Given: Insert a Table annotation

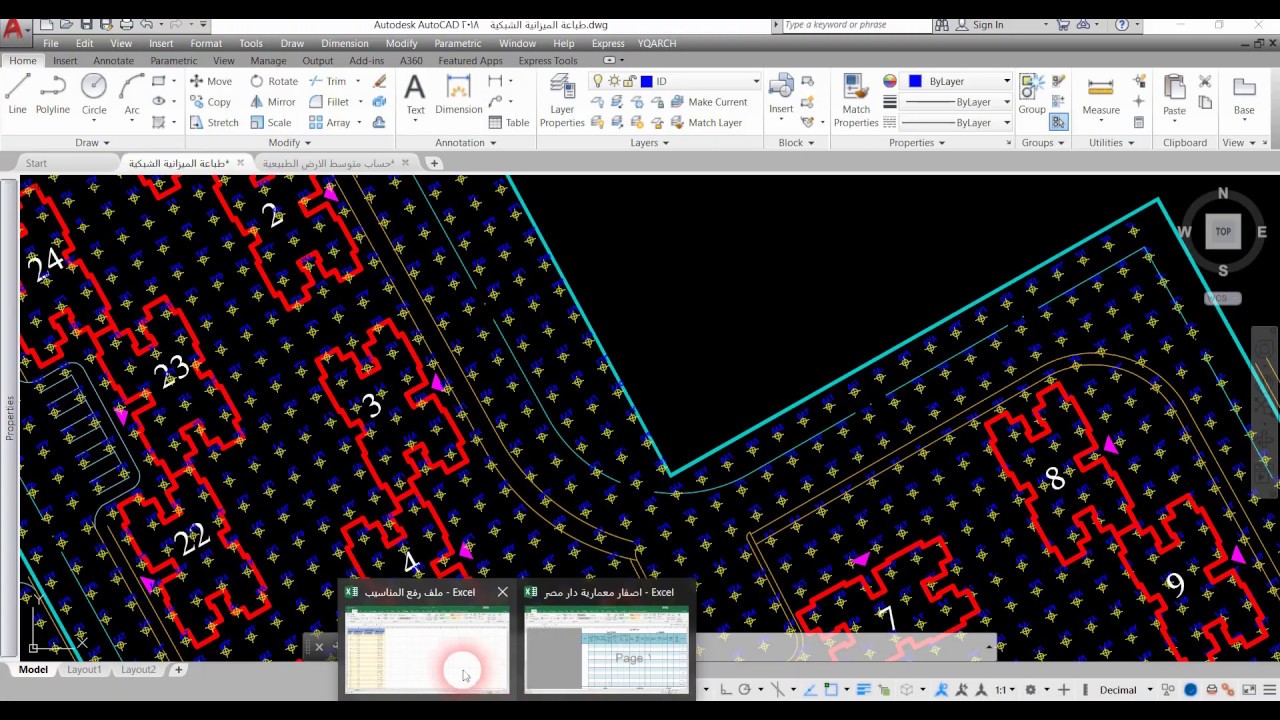Looking at the screenshot, I should click(509, 123).
